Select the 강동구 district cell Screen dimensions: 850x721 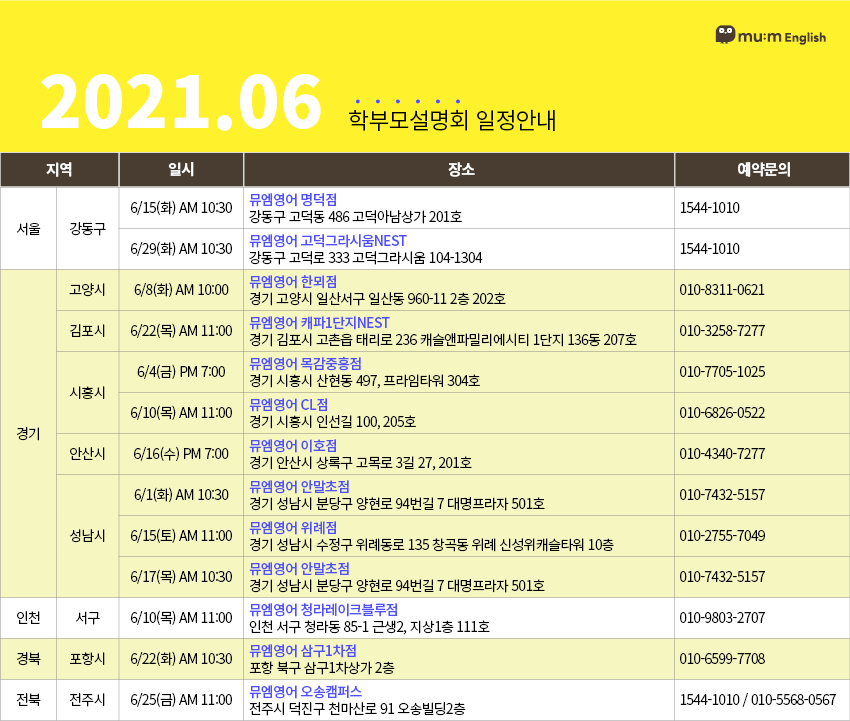pos(87,229)
